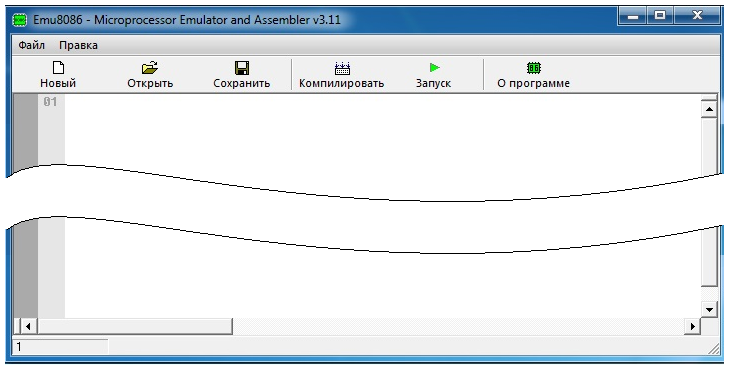Open a file with Открыть folder icon

[x=150, y=68]
